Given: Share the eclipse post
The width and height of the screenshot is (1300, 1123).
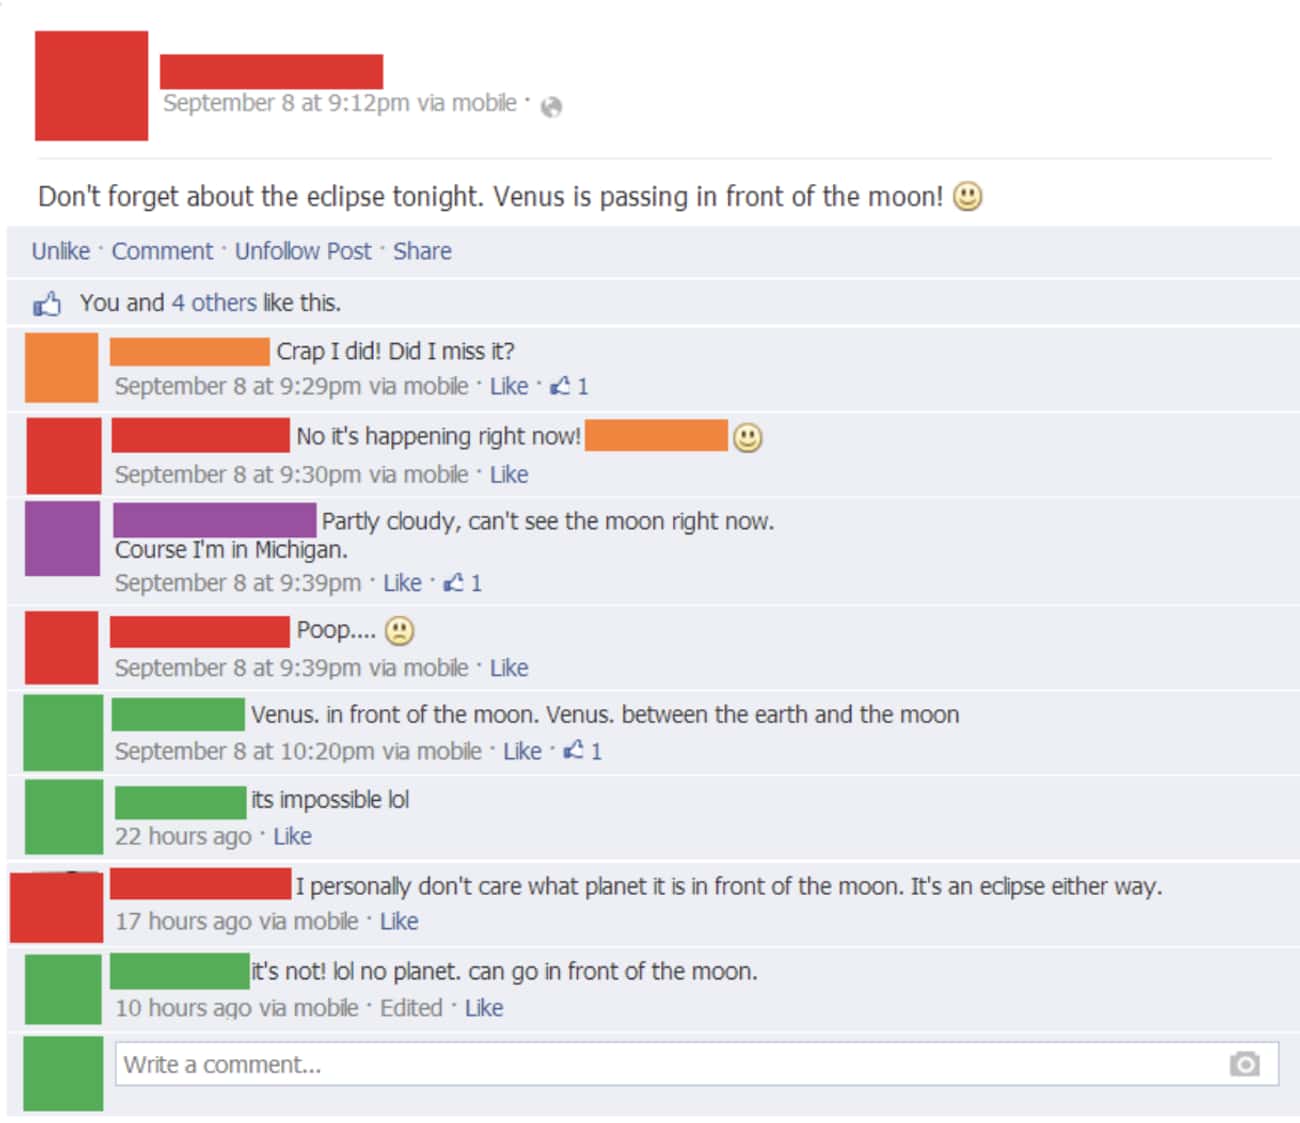Looking at the screenshot, I should point(422,251).
